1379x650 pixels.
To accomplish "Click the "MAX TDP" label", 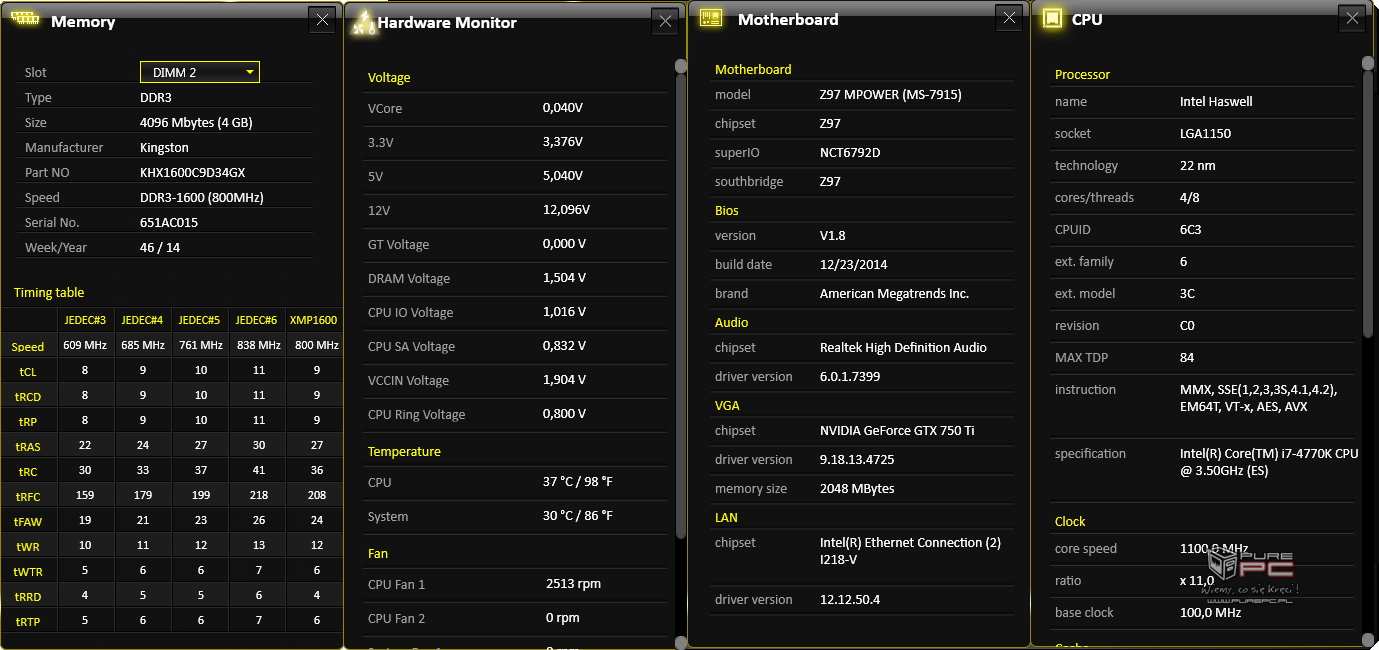I will tap(1081, 357).
